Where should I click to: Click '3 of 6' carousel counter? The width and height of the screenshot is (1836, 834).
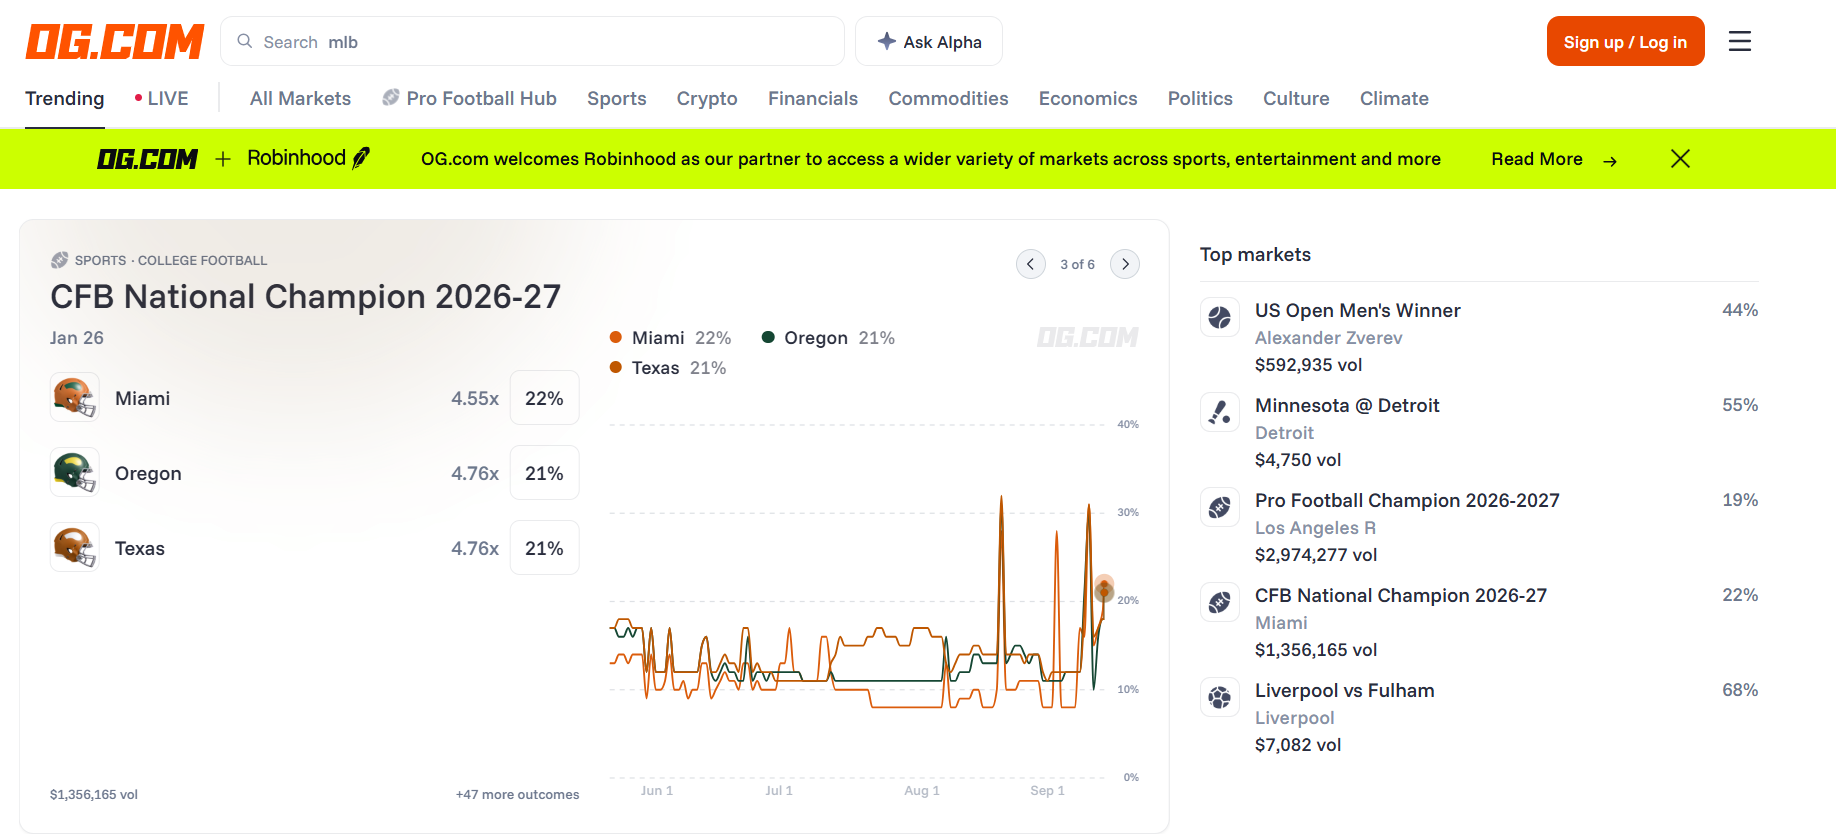pos(1077,264)
